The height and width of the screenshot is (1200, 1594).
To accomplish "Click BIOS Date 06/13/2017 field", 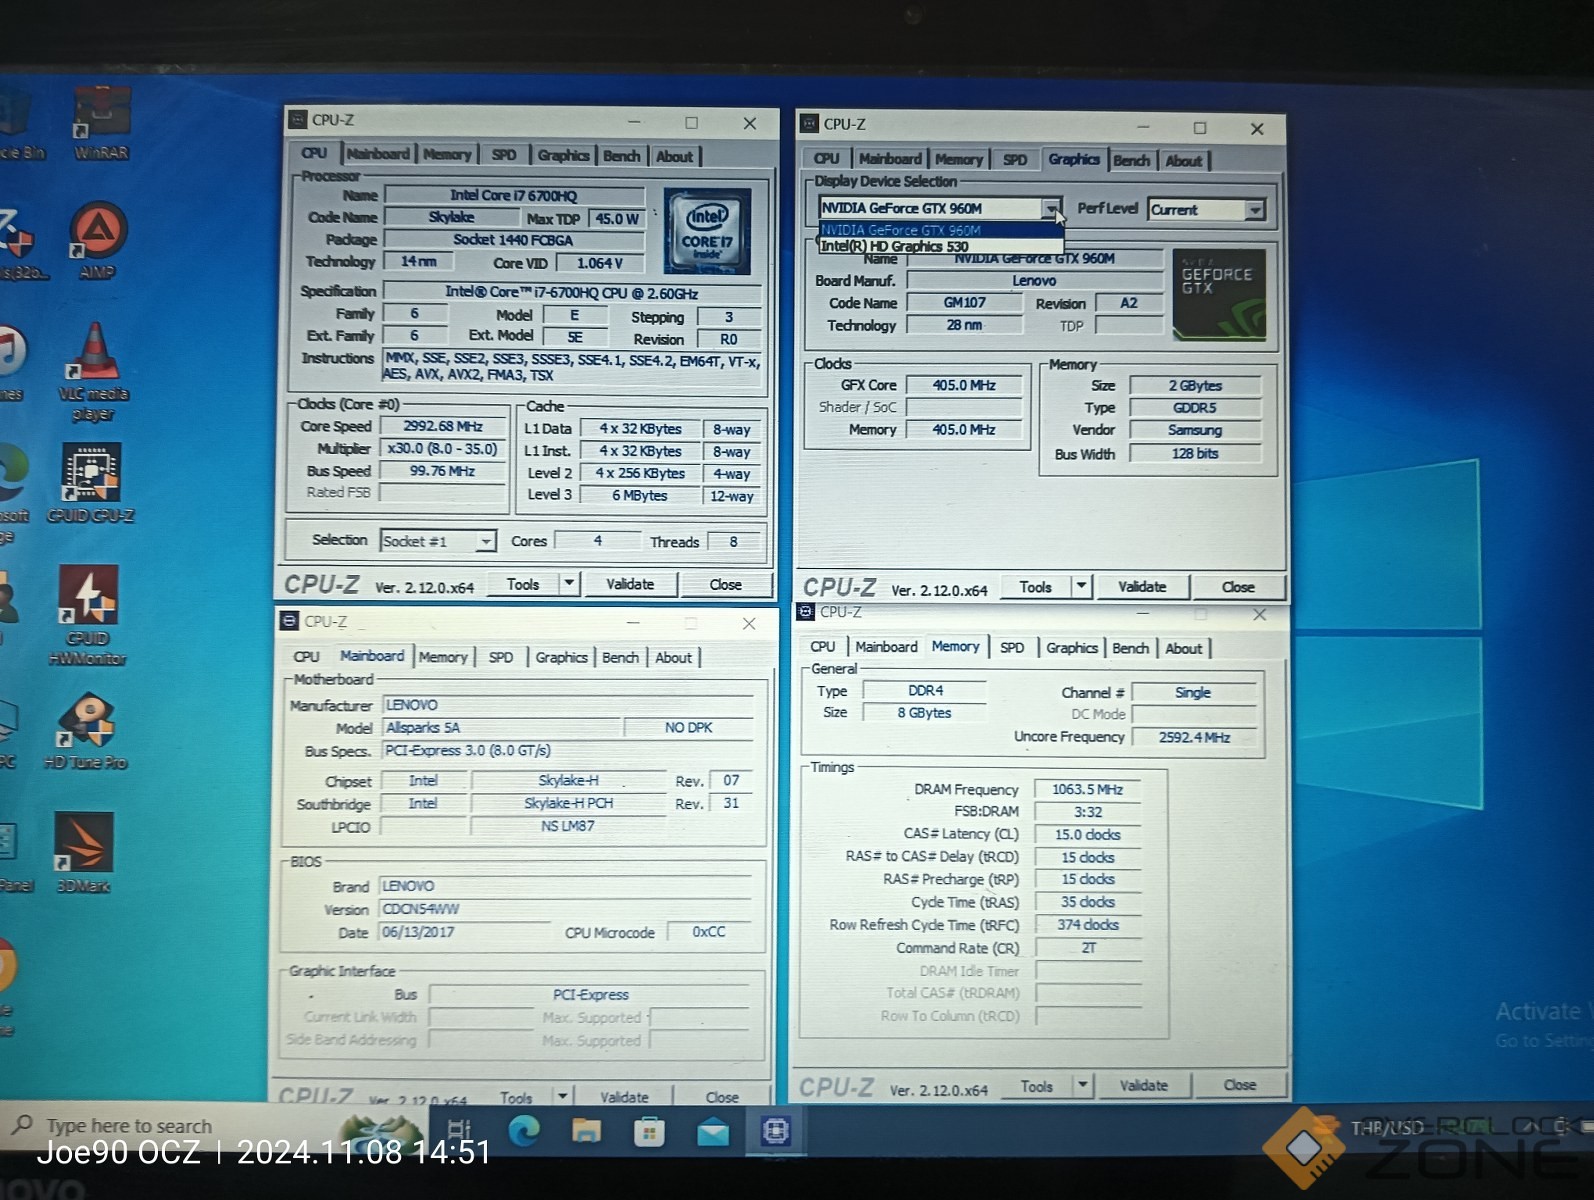I will coord(465,932).
